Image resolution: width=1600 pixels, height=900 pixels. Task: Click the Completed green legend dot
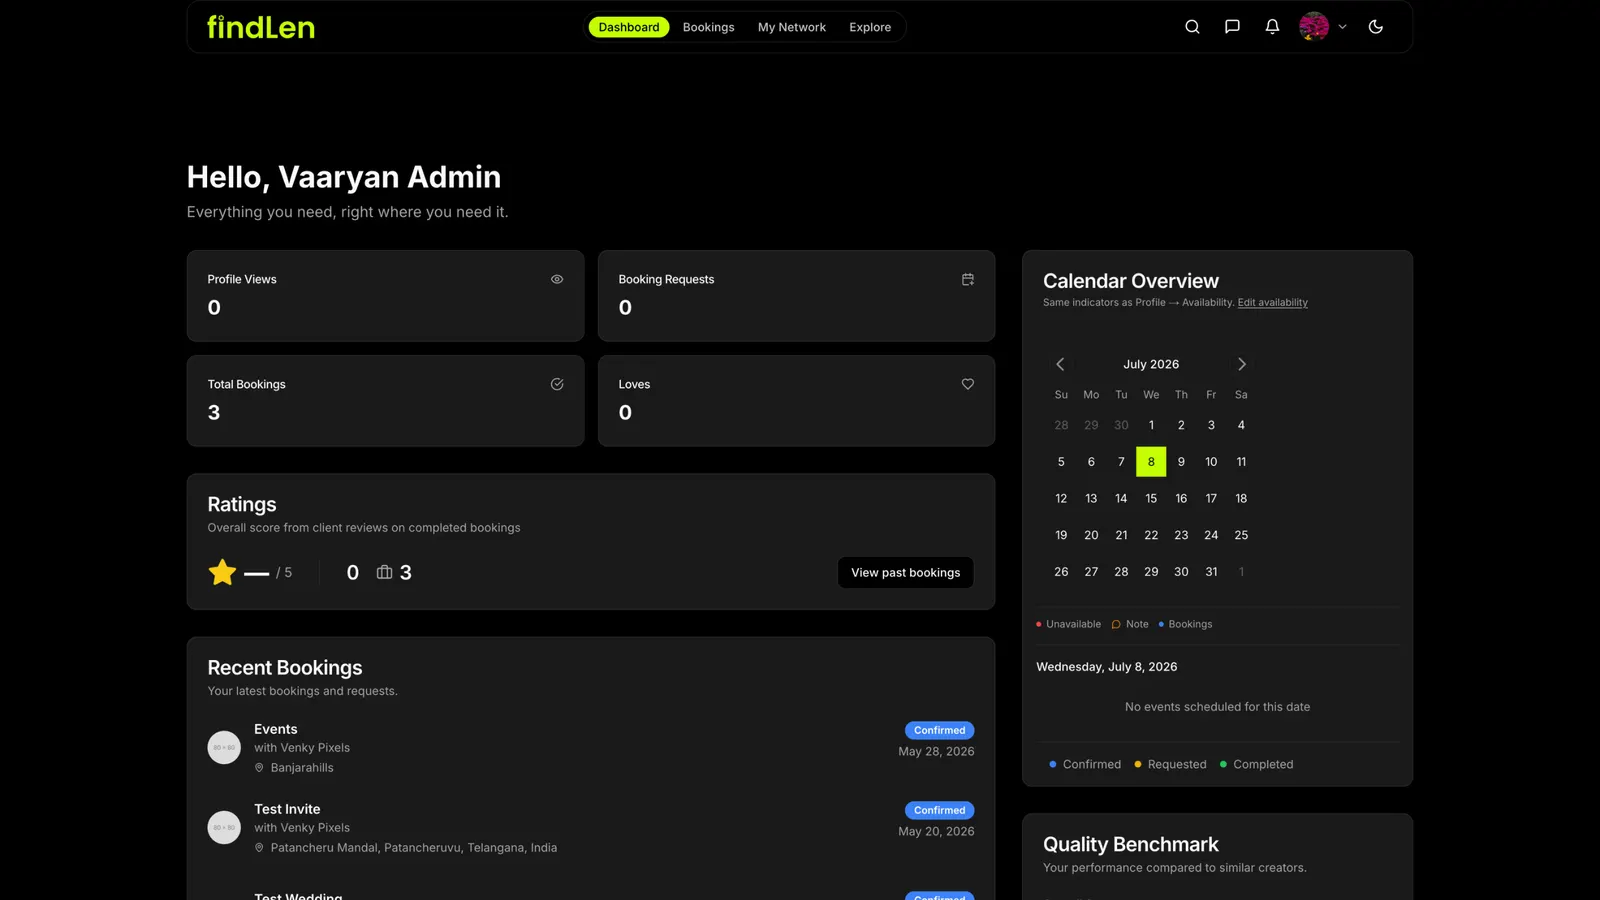click(x=1223, y=764)
